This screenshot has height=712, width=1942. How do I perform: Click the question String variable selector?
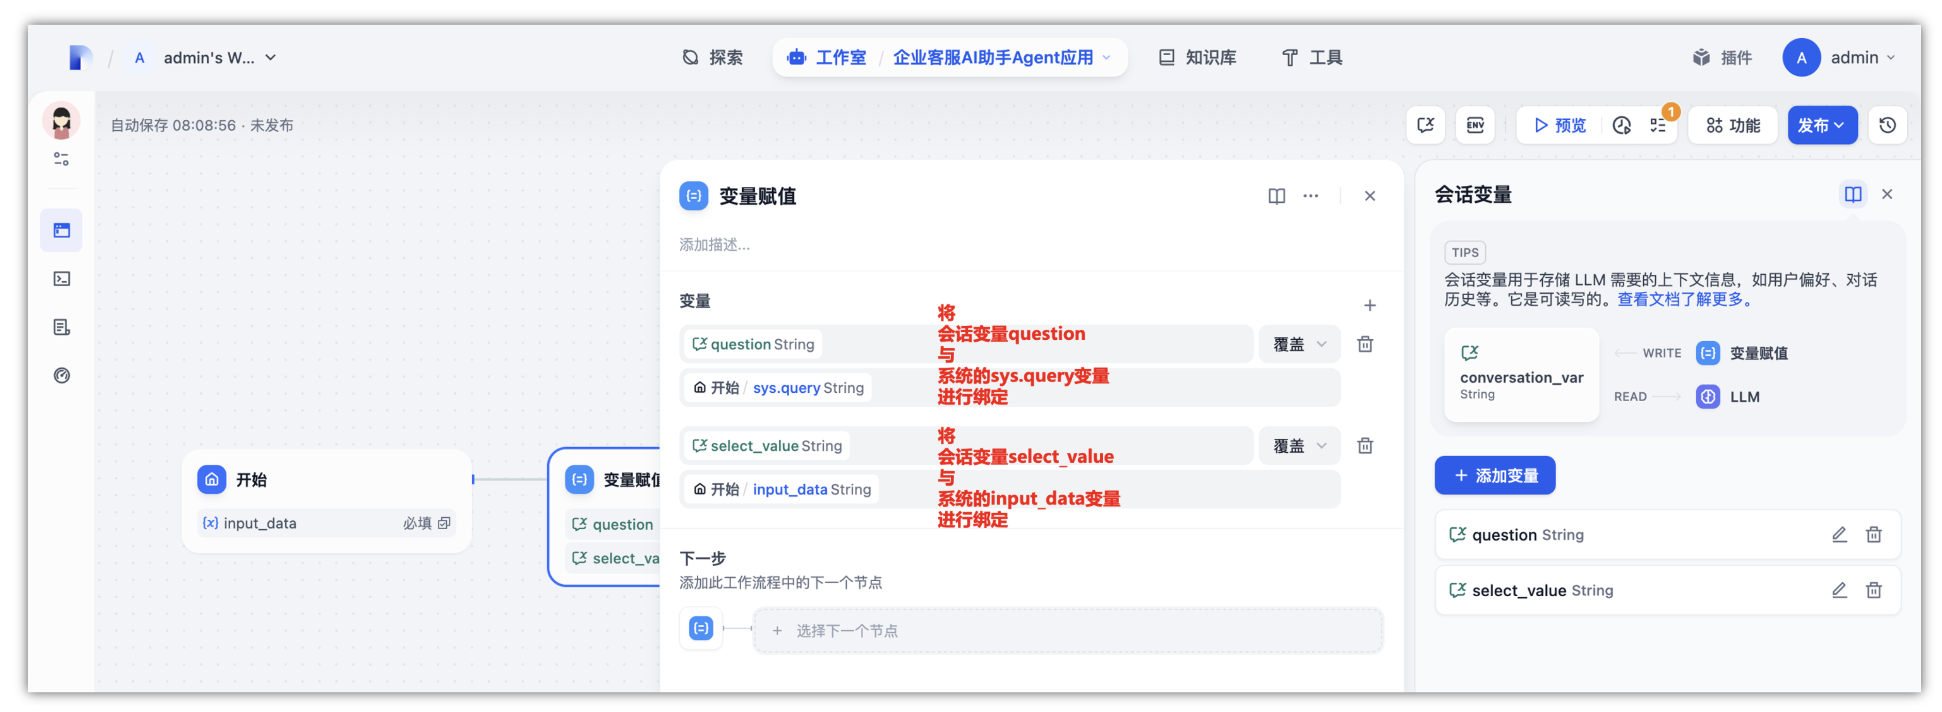click(966, 344)
